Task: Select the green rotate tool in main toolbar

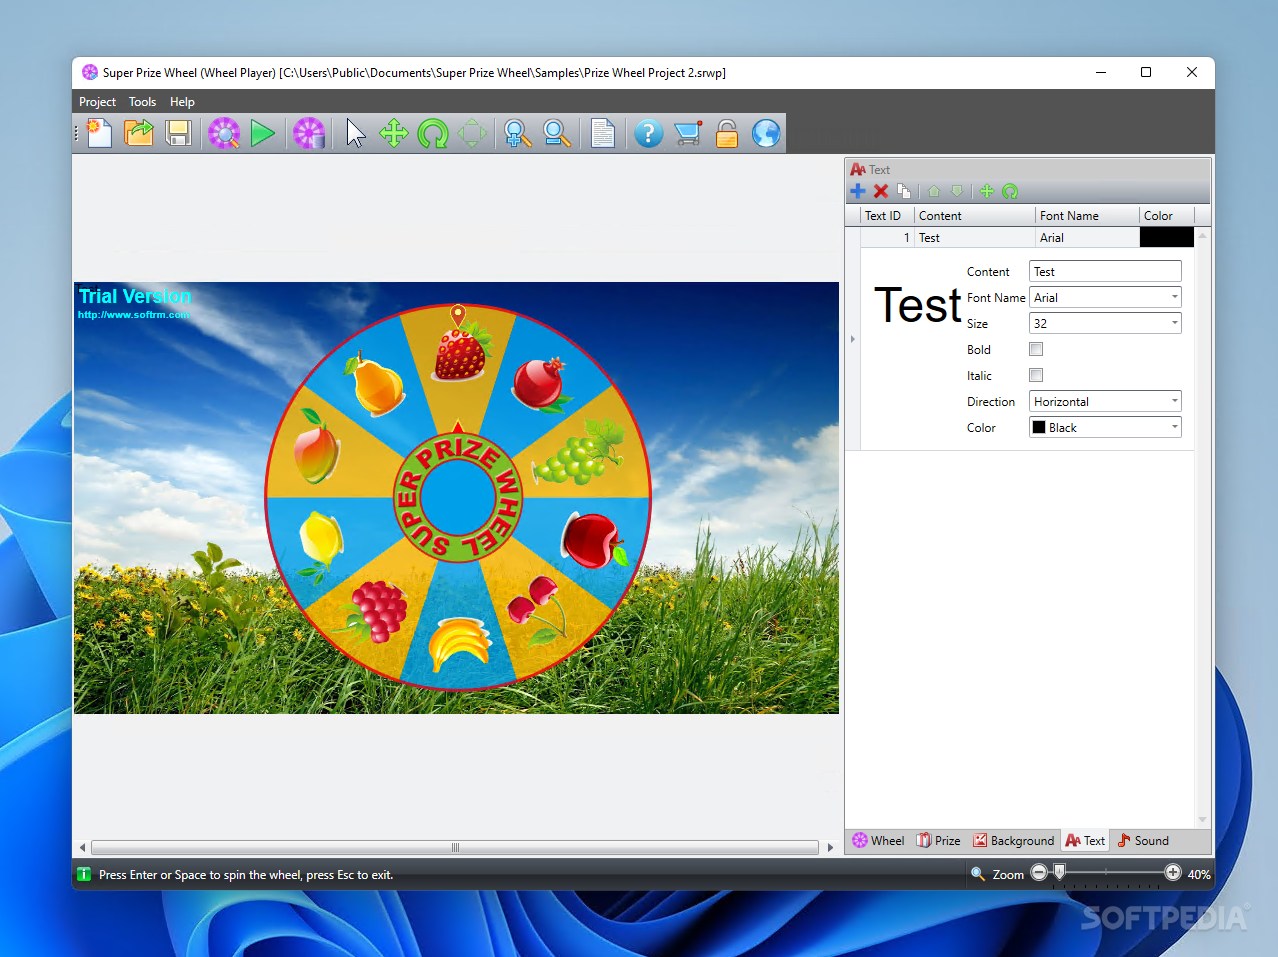Action: pos(433,133)
